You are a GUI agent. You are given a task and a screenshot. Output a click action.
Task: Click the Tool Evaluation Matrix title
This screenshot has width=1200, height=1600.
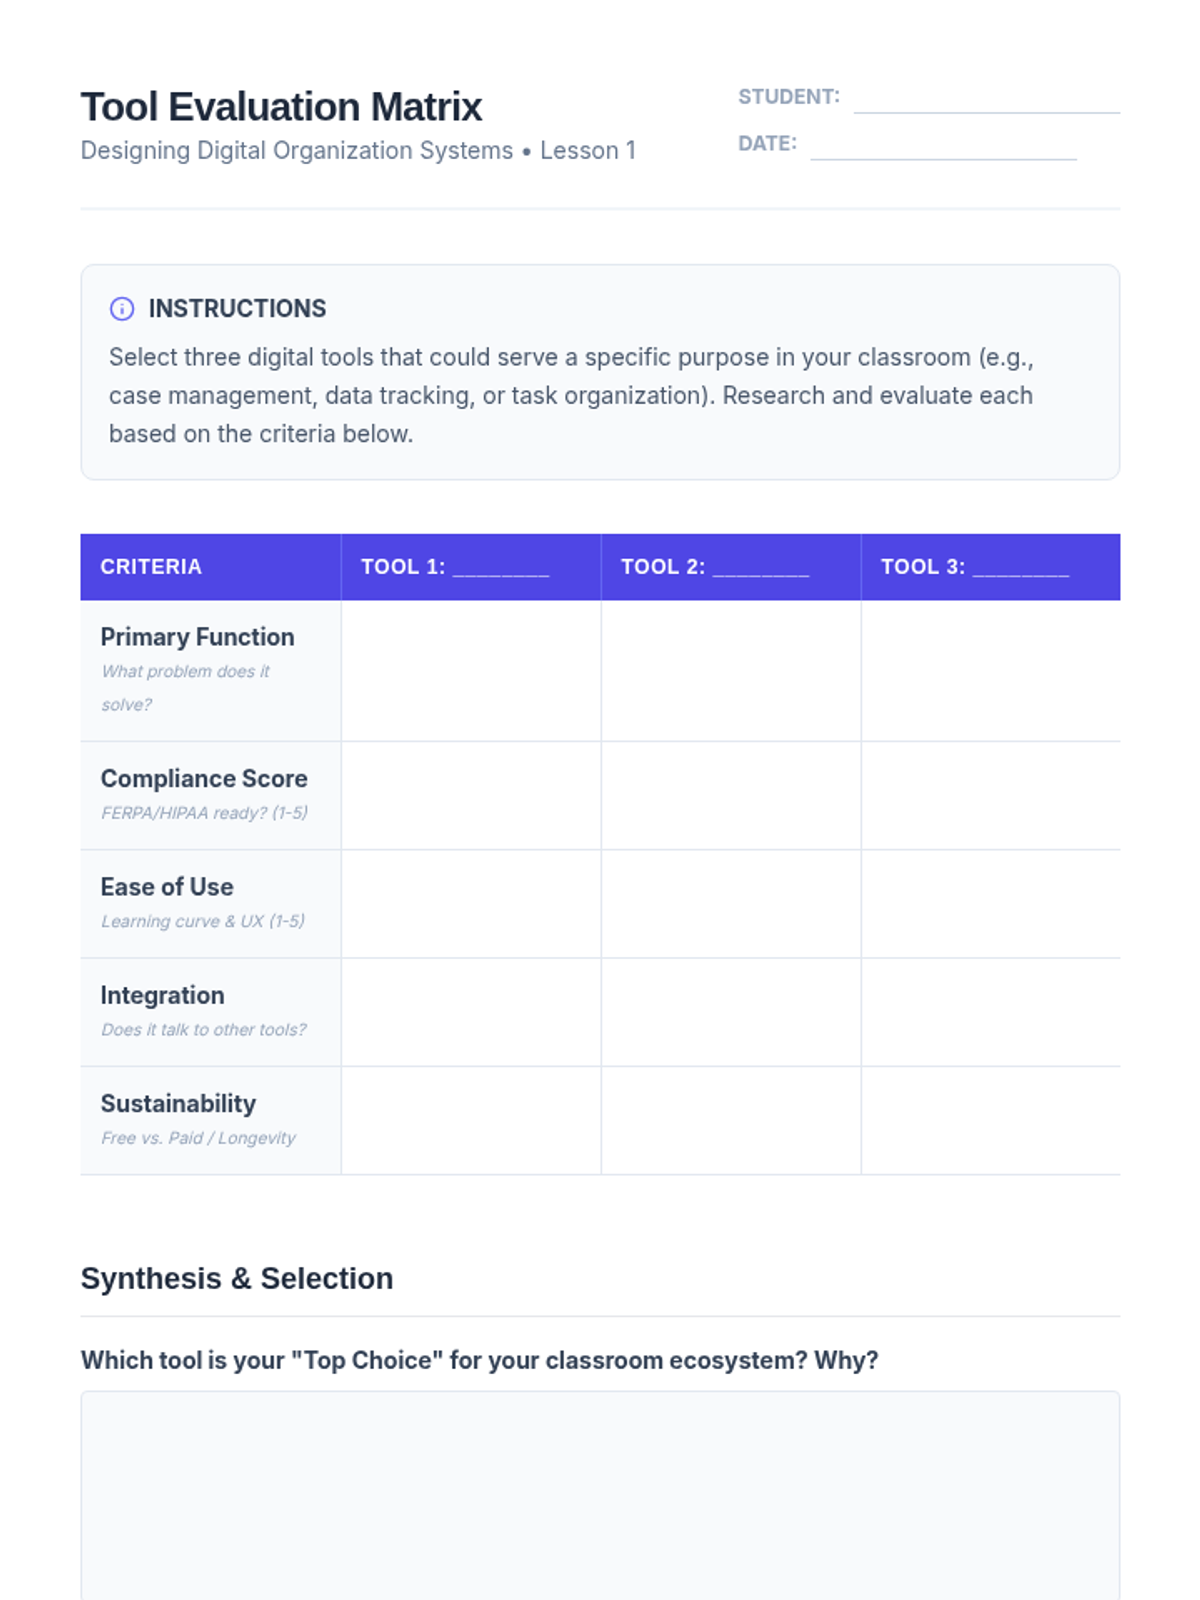pyautogui.click(x=281, y=107)
